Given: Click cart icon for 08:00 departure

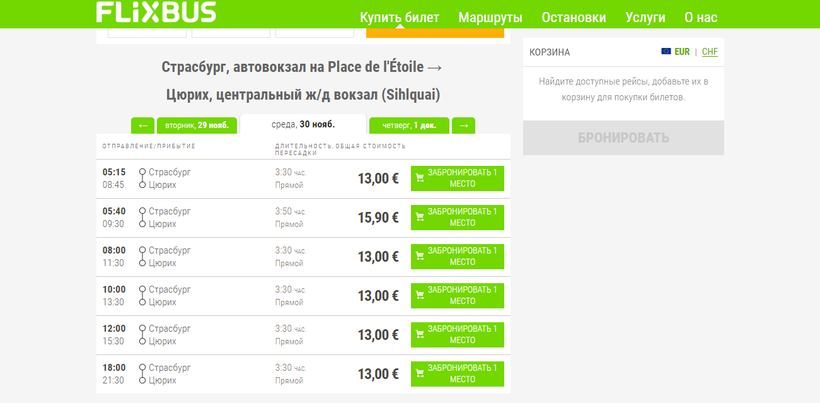Looking at the screenshot, I should click(x=420, y=257).
